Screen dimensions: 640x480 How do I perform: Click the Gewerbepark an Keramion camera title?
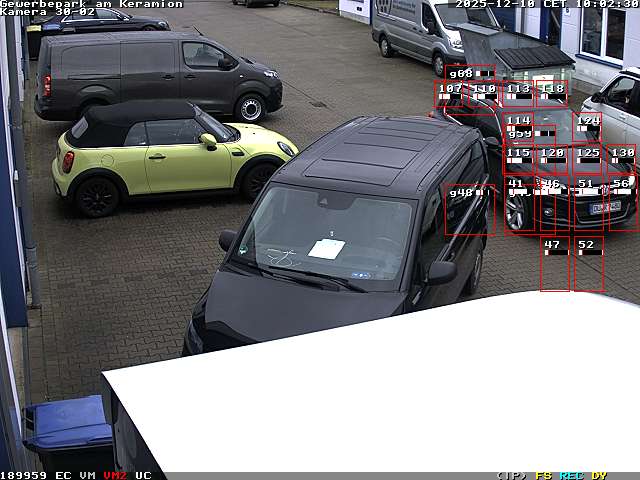pyautogui.click(x=91, y=4)
